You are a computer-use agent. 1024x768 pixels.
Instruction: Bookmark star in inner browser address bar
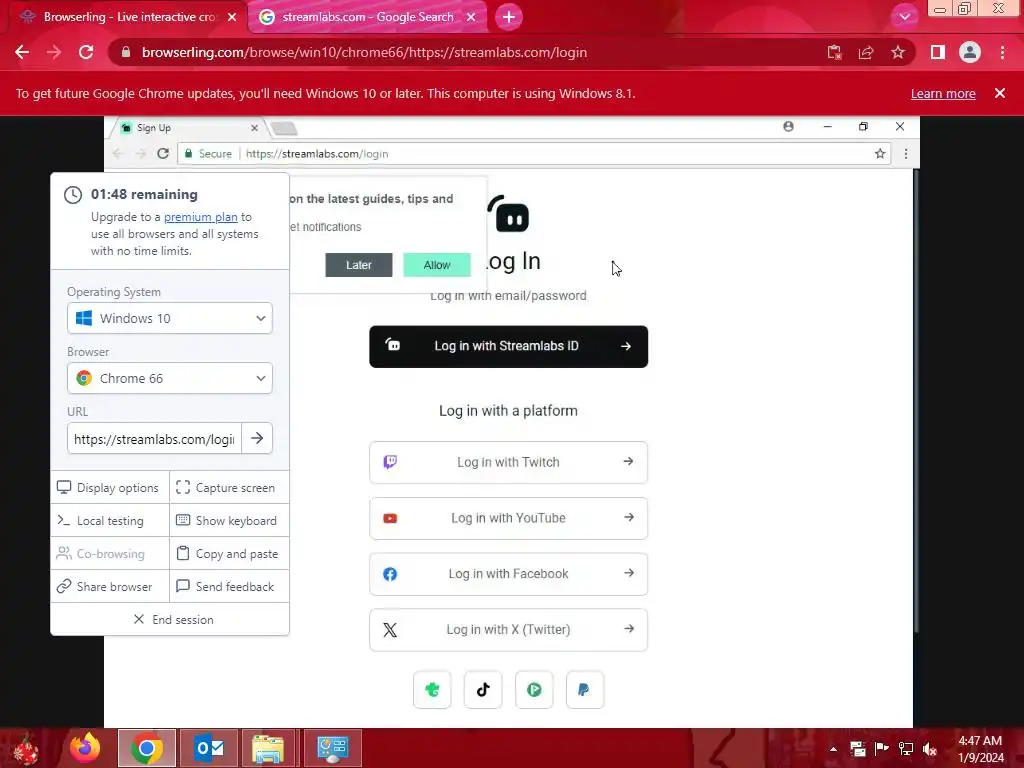pyautogui.click(x=880, y=153)
